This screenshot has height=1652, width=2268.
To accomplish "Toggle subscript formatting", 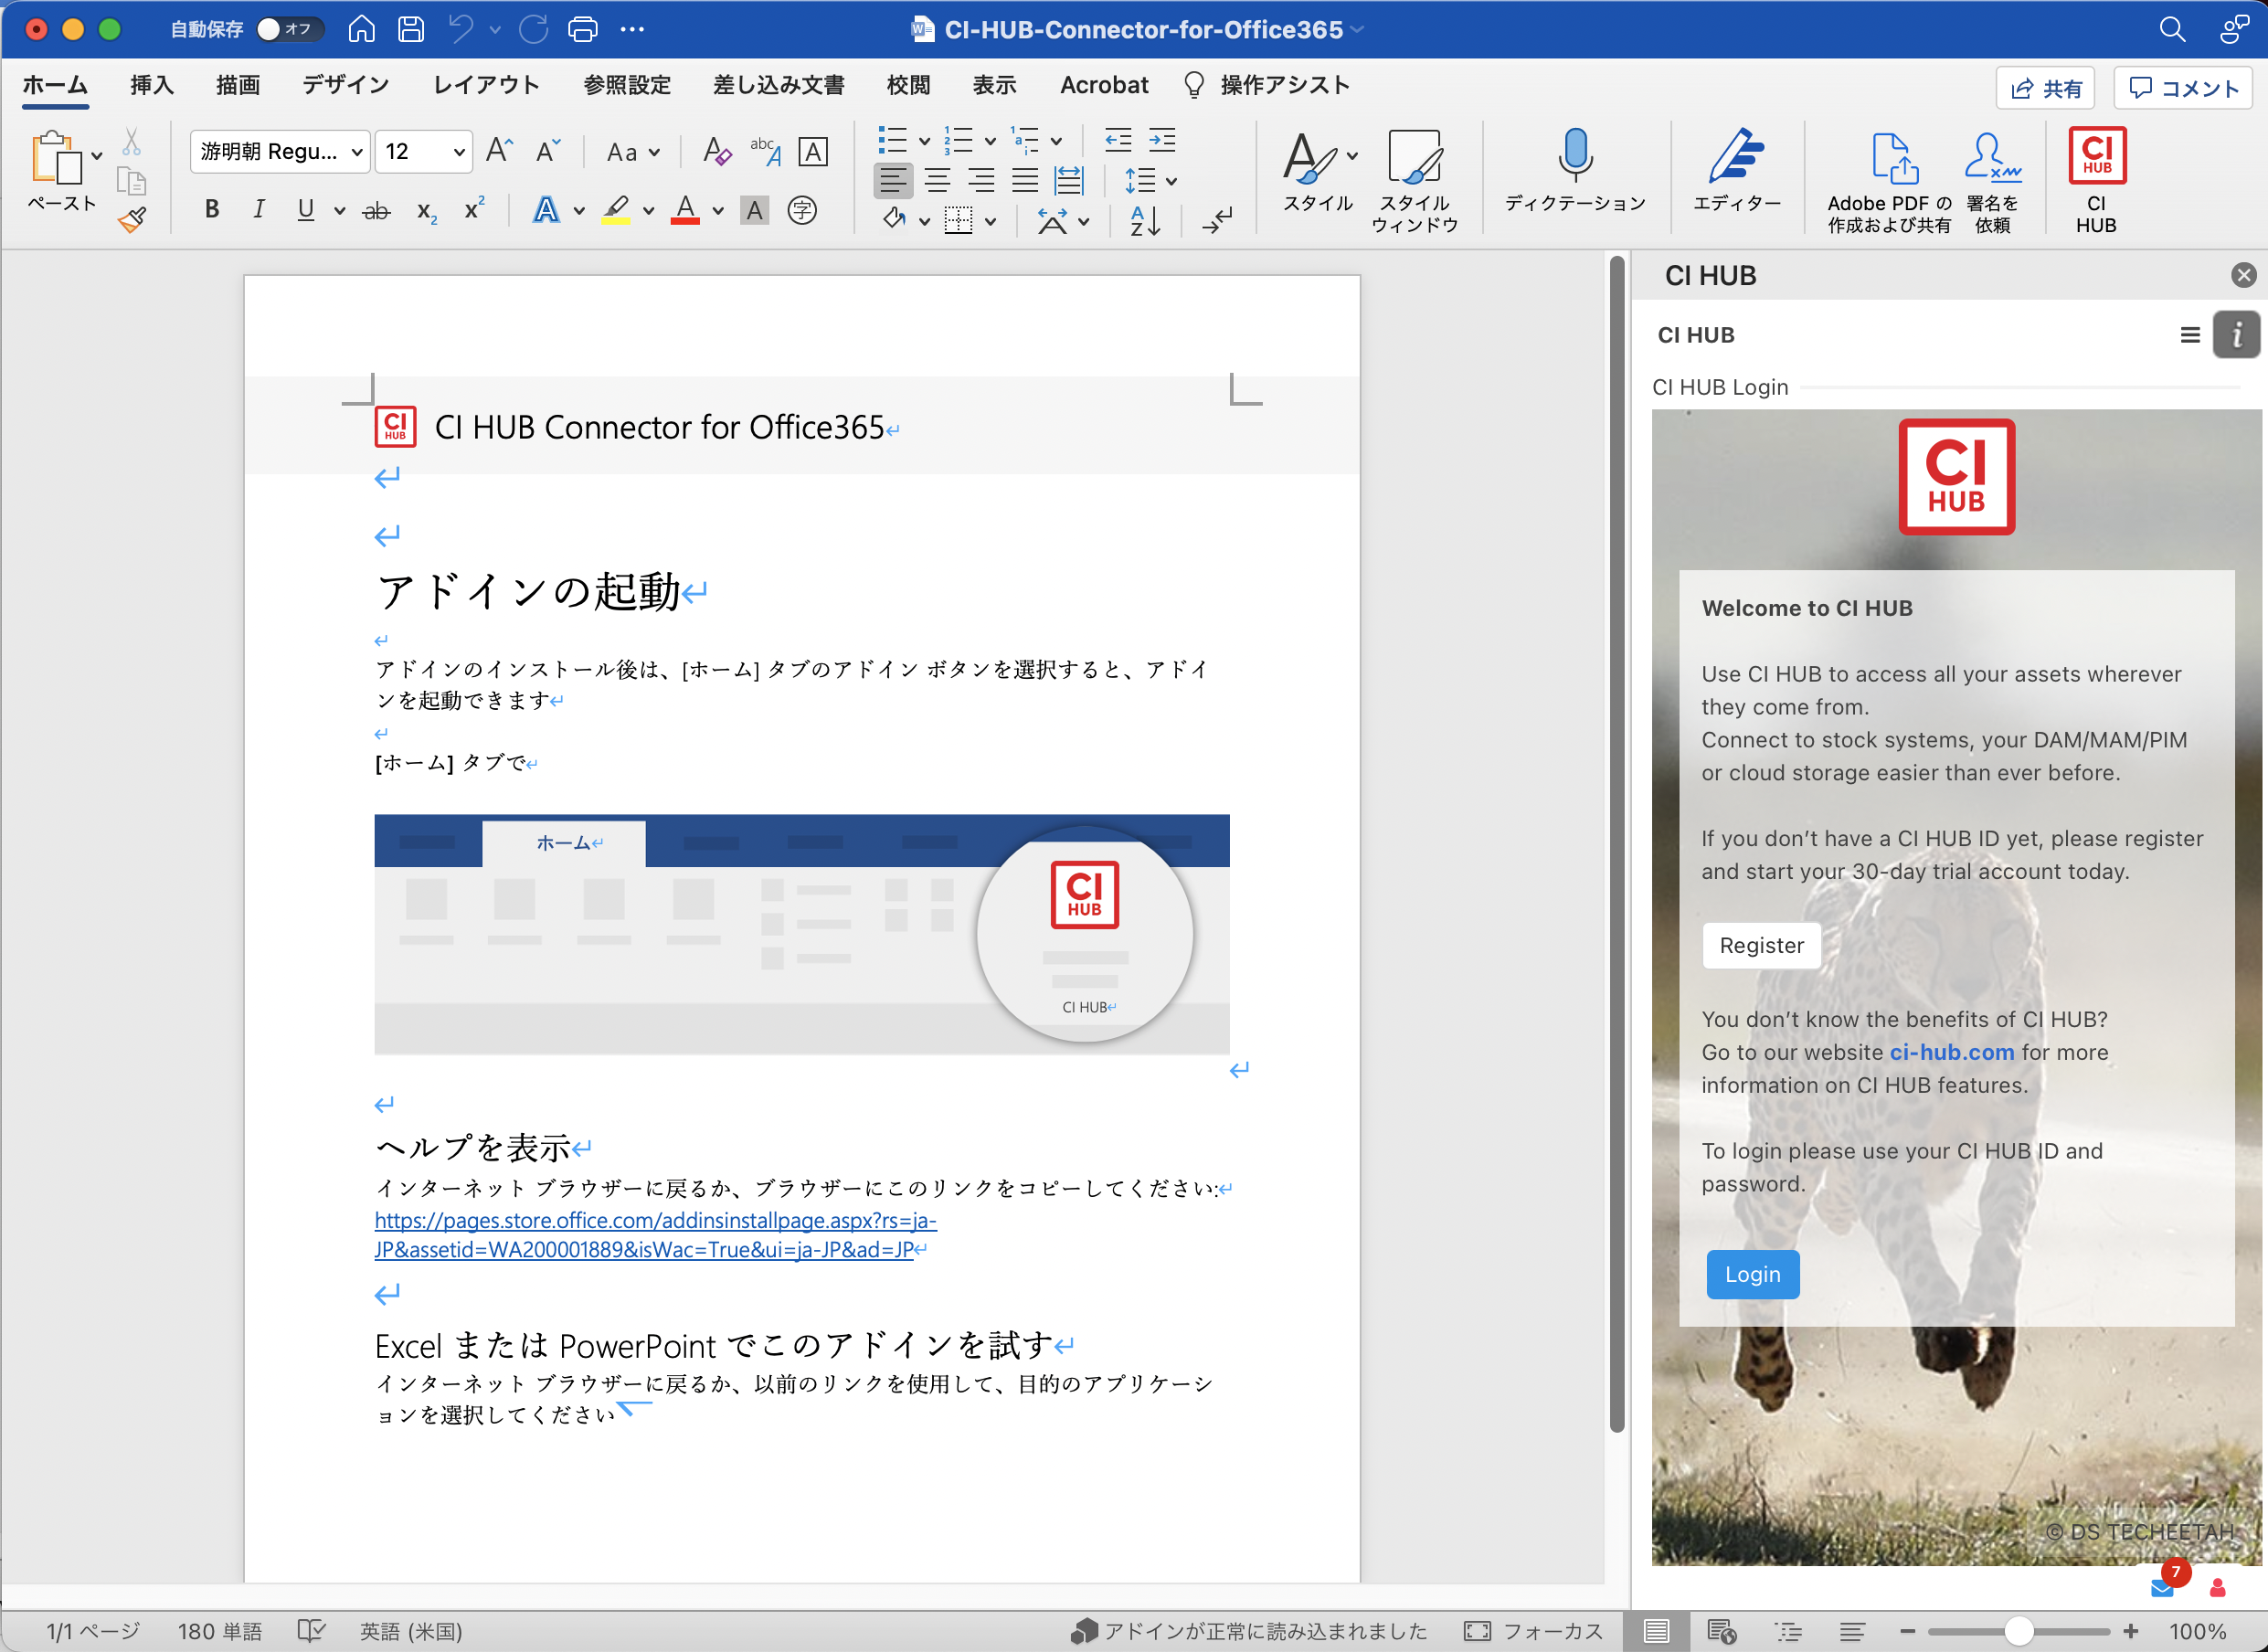I will [427, 211].
